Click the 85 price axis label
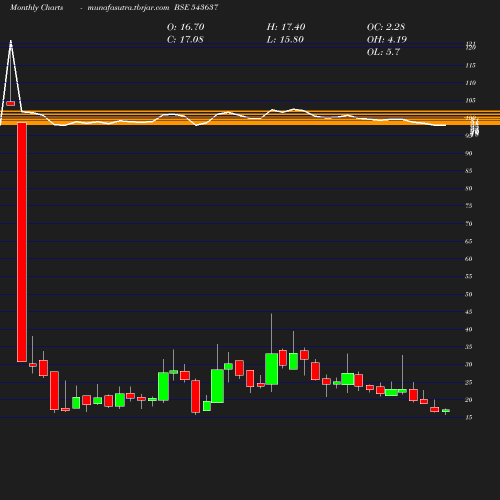 click(469, 171)
